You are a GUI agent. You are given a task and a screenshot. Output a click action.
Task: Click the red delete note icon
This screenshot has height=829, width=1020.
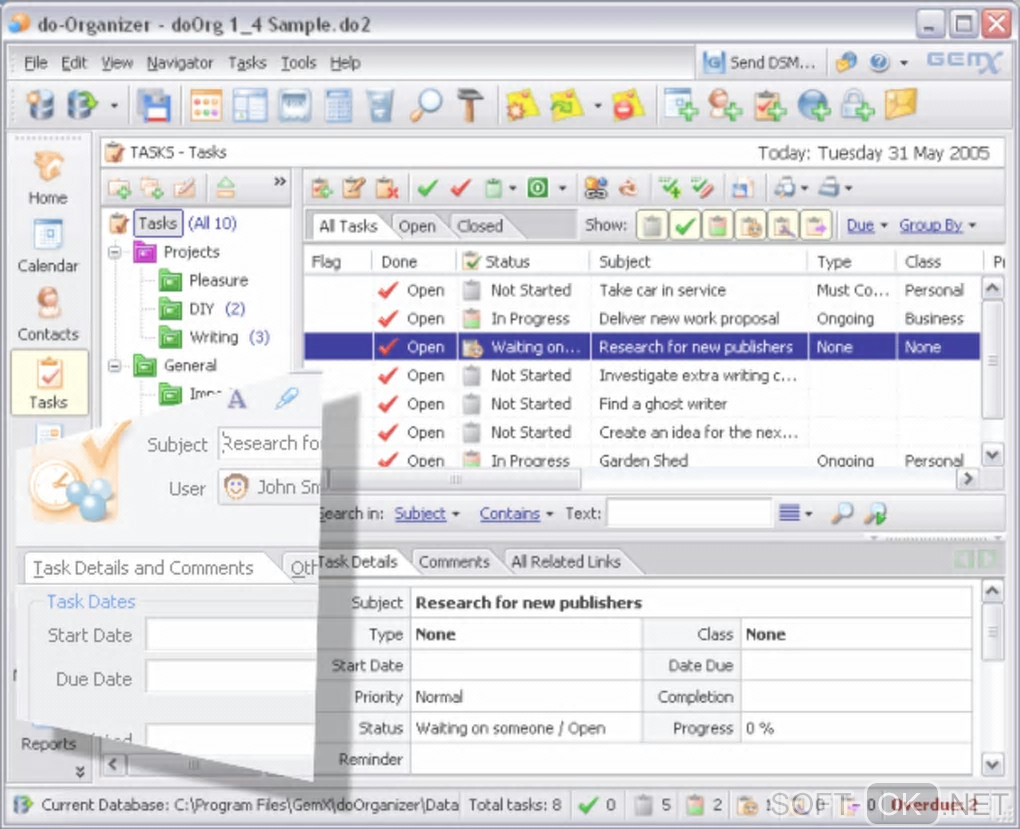click(x=628, y=105)
